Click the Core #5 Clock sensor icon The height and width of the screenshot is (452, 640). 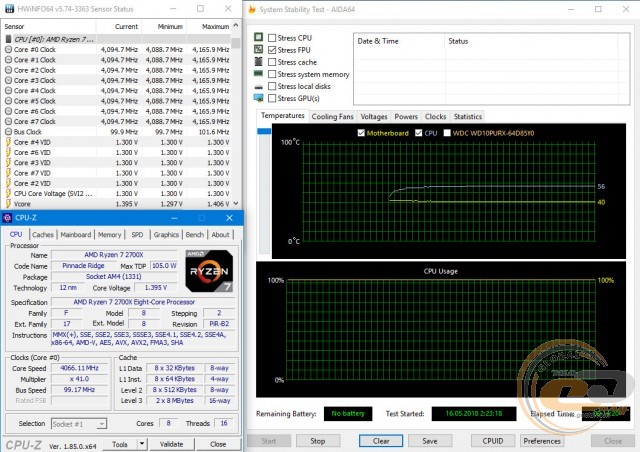click(x=8, y=101)
